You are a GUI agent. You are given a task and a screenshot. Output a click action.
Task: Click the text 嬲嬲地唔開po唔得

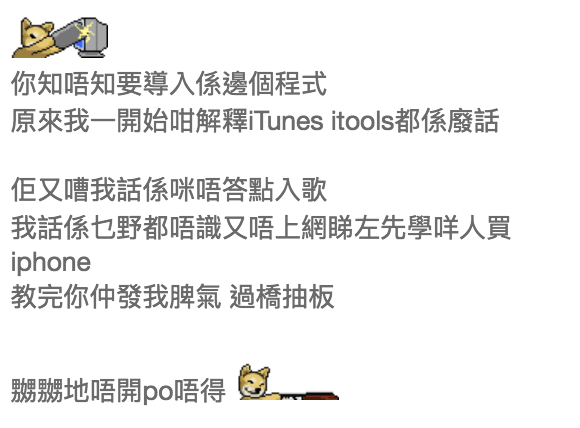[x=118, y=391]
